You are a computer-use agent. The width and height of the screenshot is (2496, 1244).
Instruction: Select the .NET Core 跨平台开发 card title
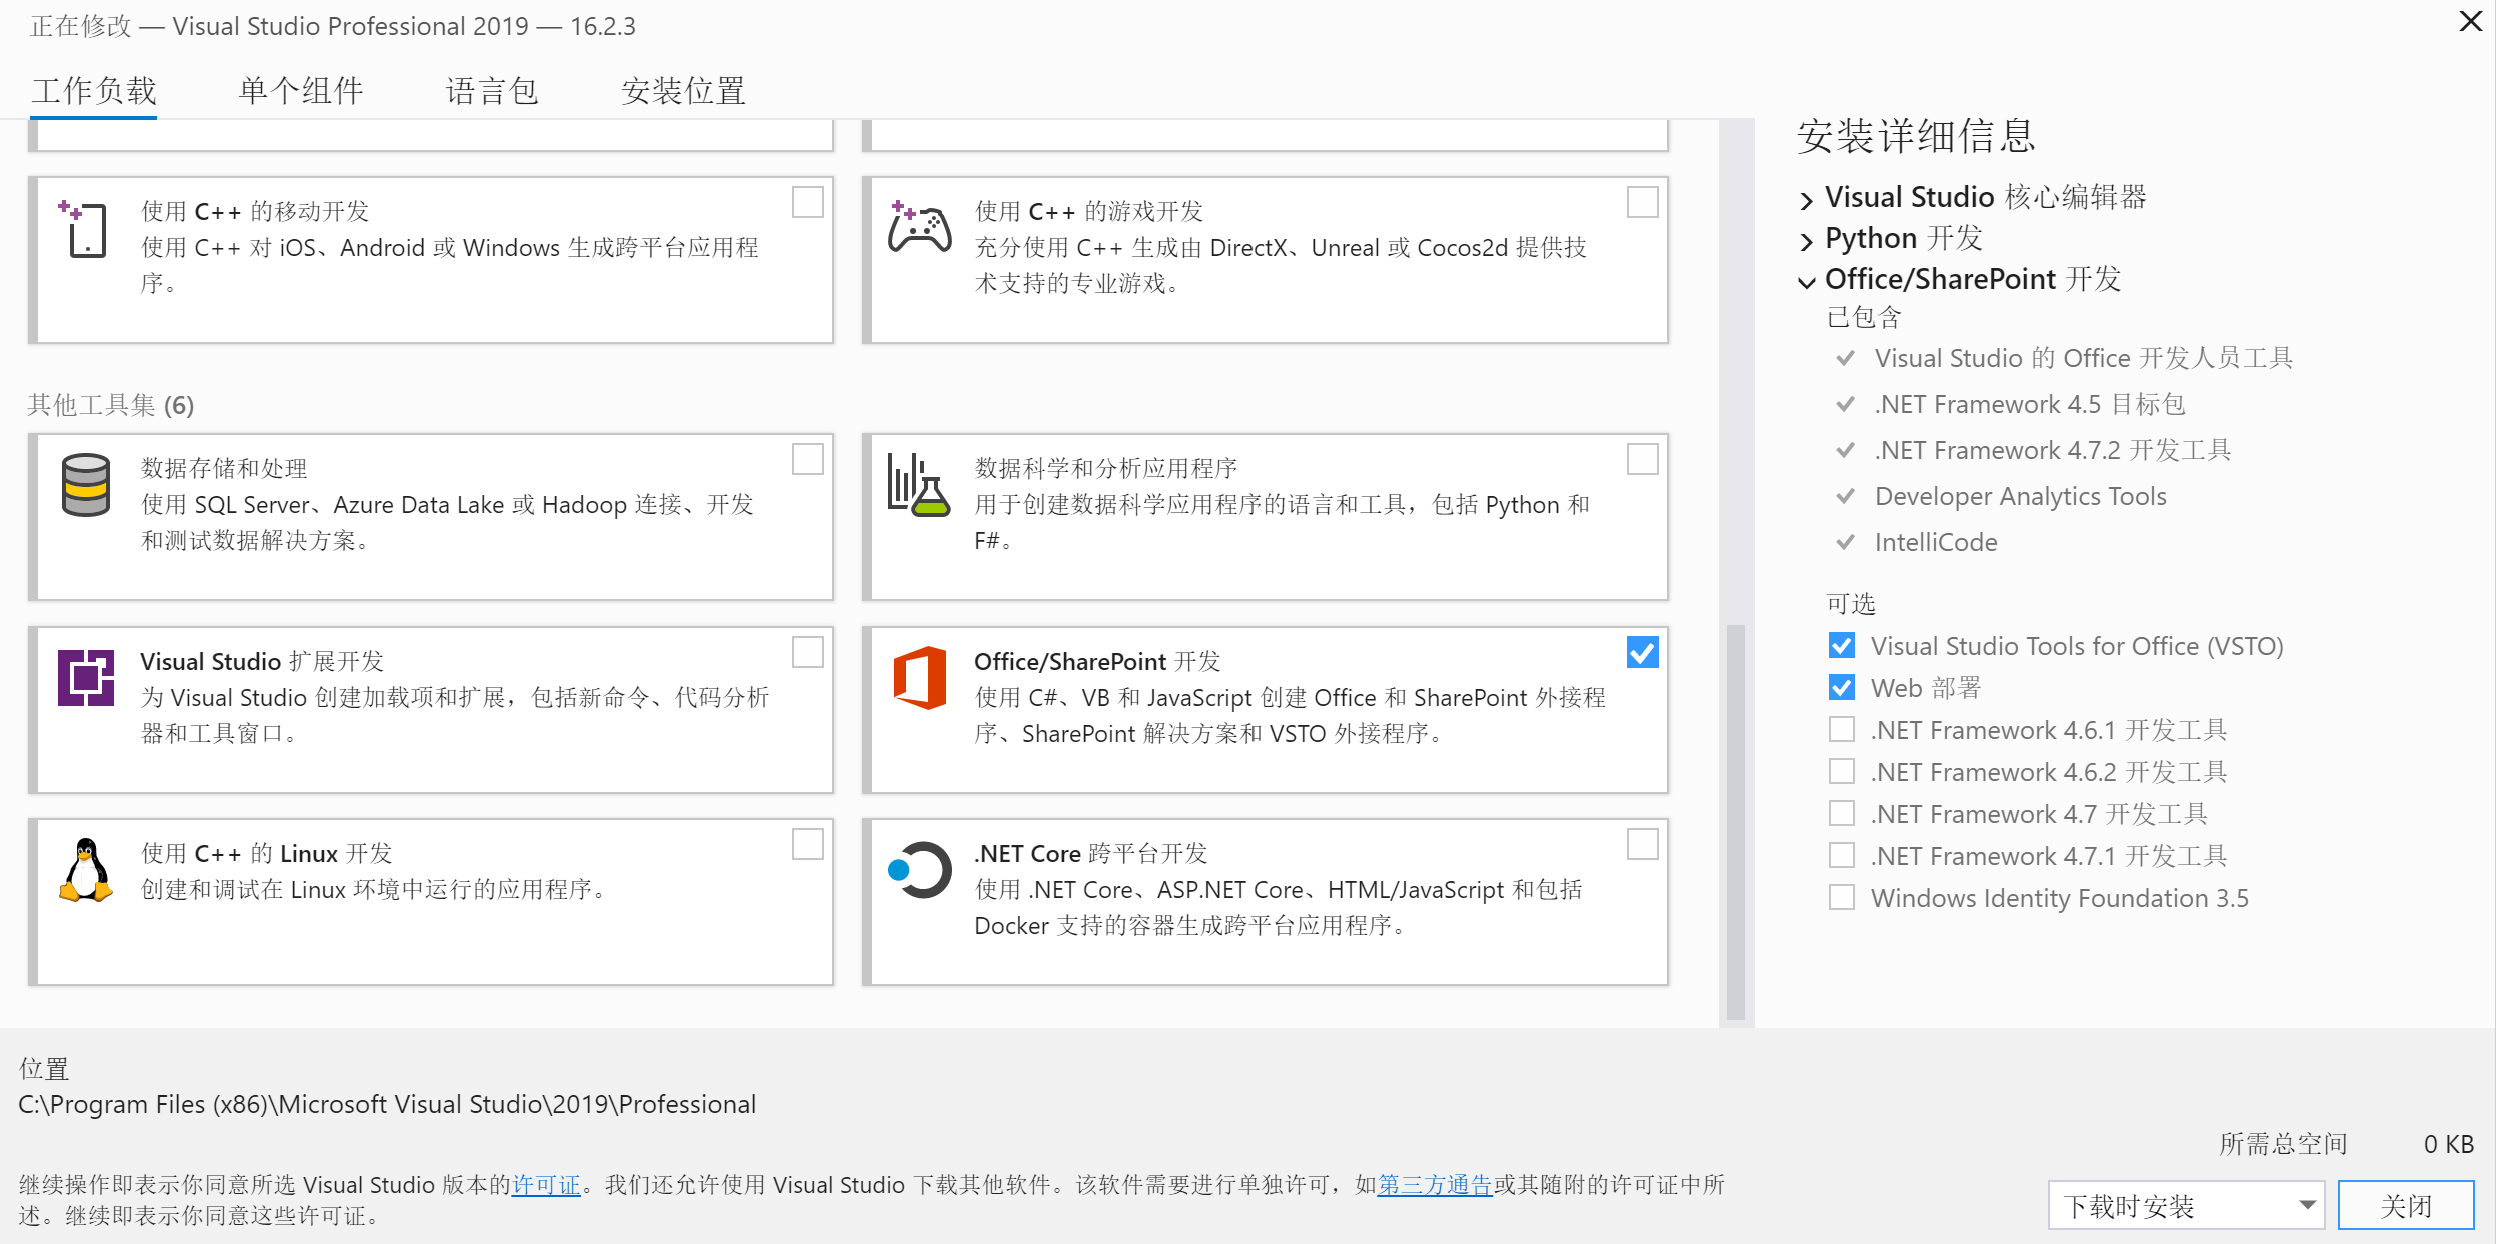tap(1091, 854)
